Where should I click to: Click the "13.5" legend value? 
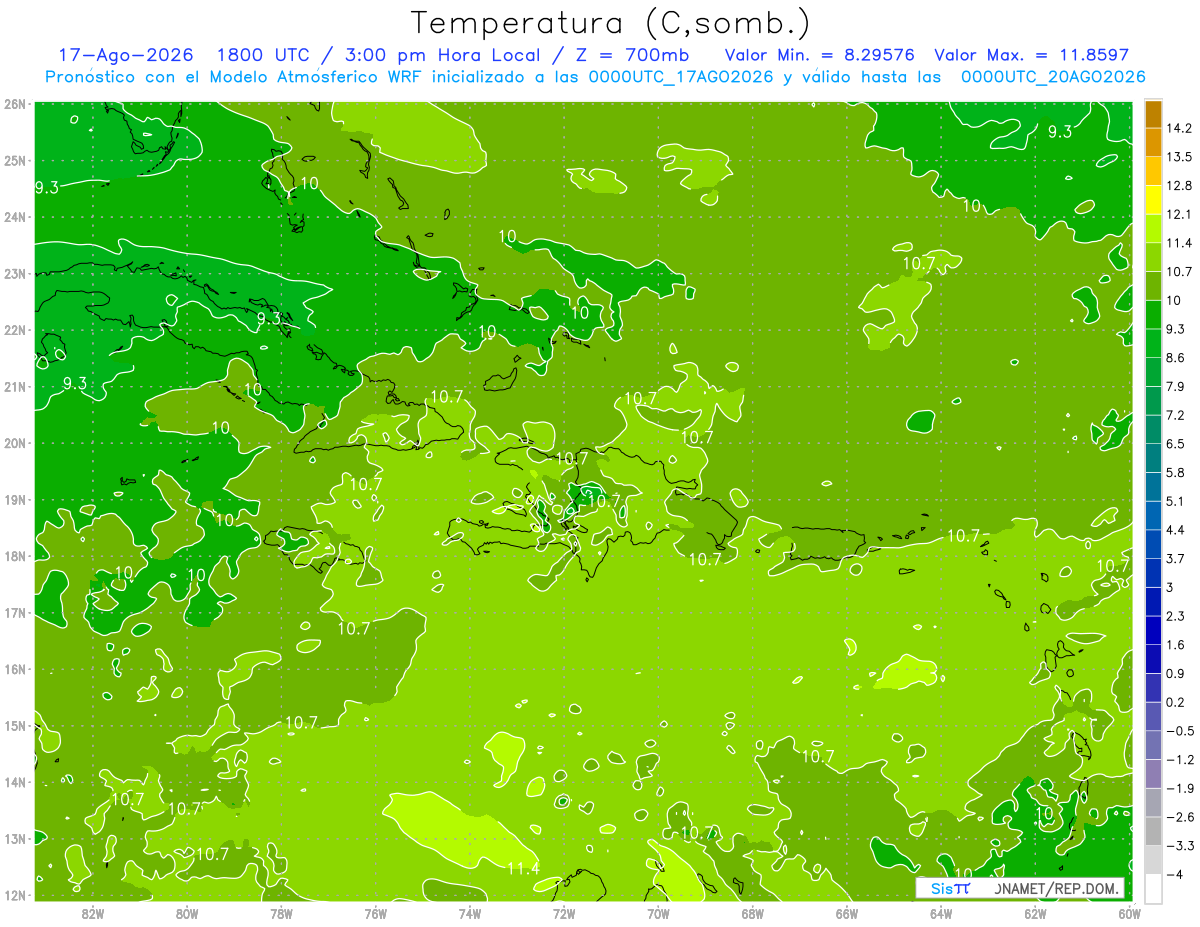[1180, 157]
